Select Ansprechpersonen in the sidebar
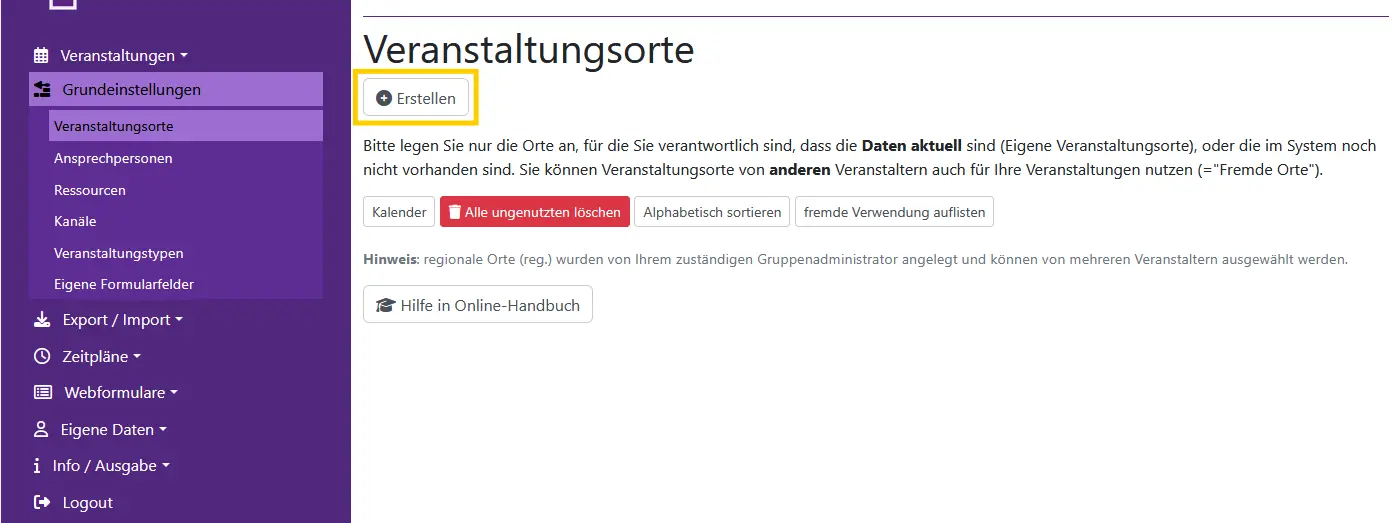Viewport: 1399px width, 523px height. (x=113, y=158)
